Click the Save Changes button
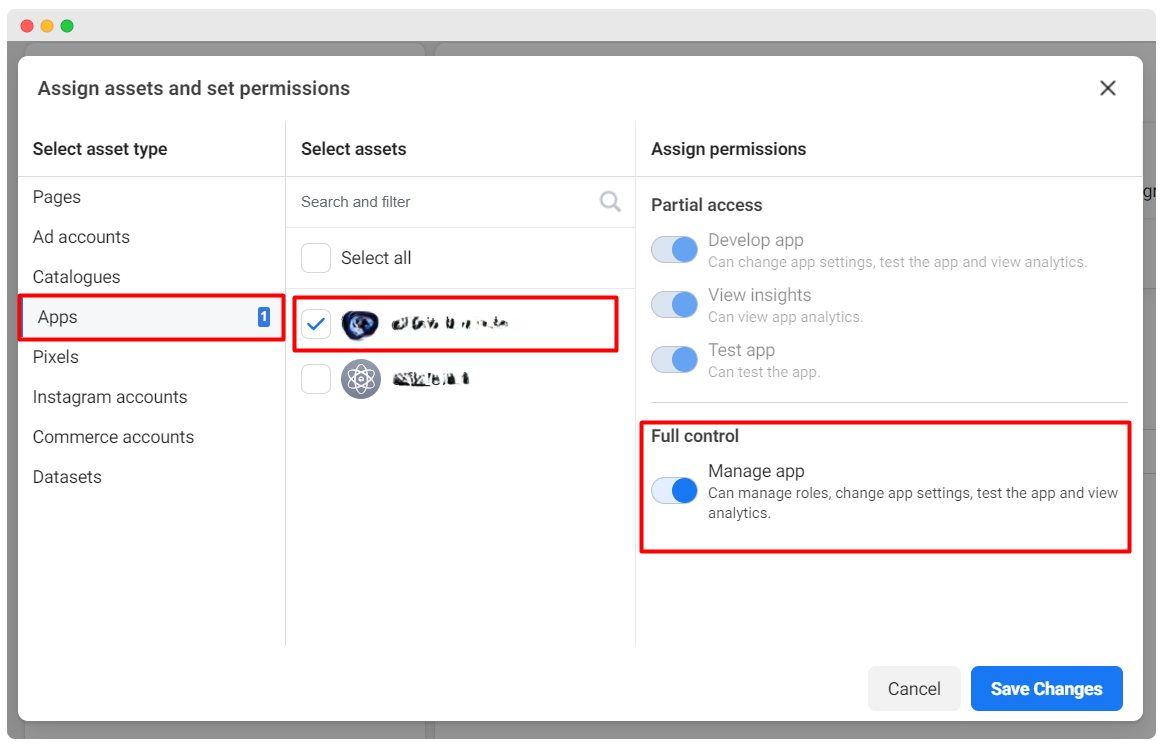 pyautogui.click(x=1046, y=688)
